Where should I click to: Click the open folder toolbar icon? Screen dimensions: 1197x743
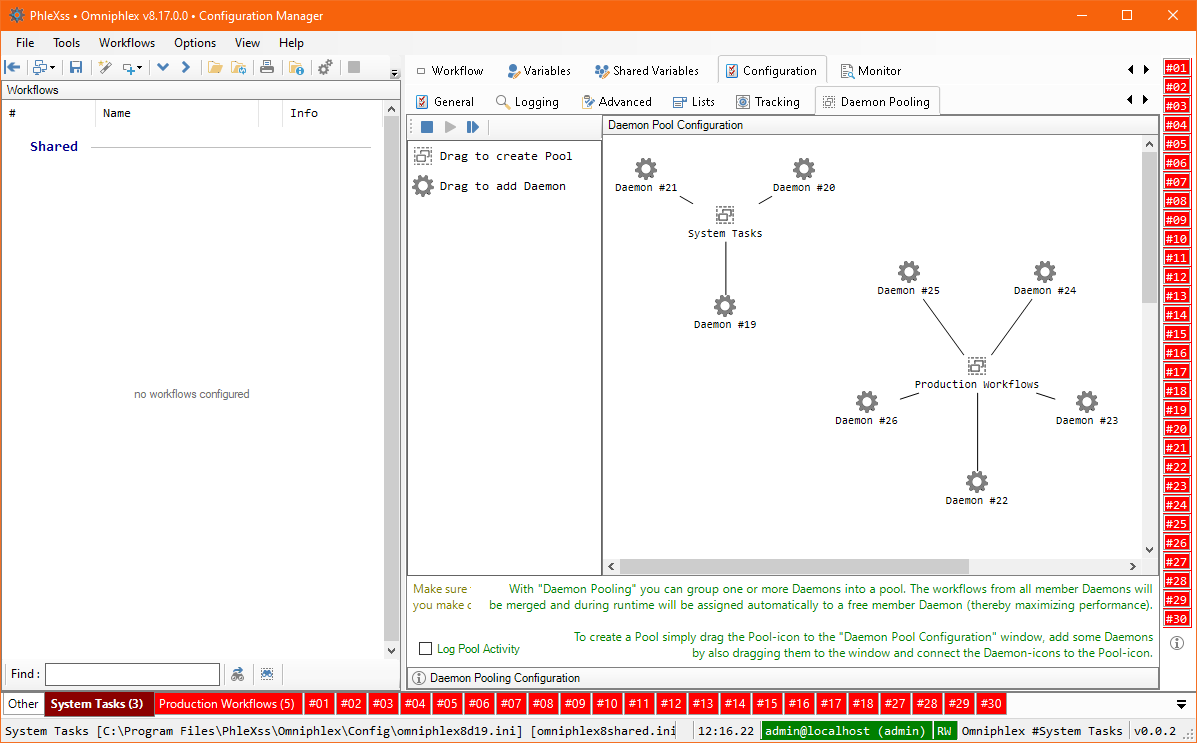coord(215,67)
